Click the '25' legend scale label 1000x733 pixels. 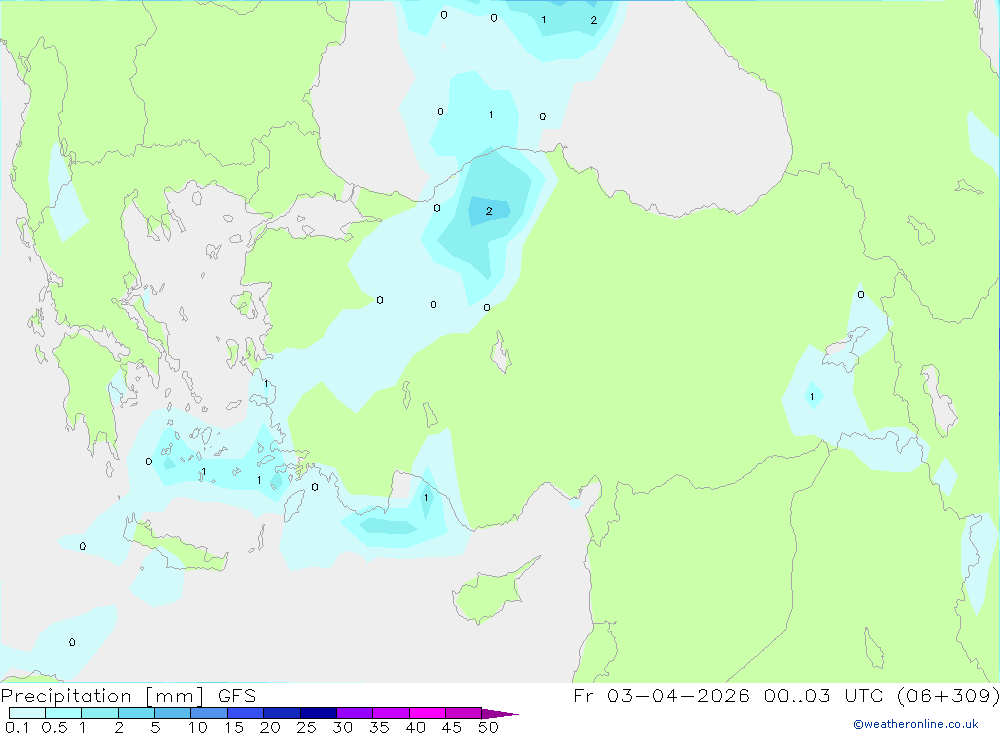[306, 727]
